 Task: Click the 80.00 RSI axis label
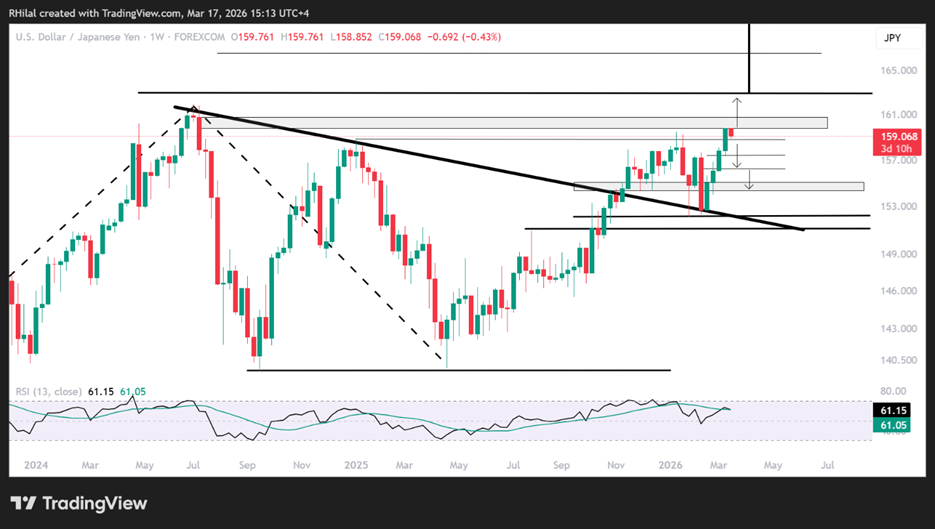pos(893,392)
